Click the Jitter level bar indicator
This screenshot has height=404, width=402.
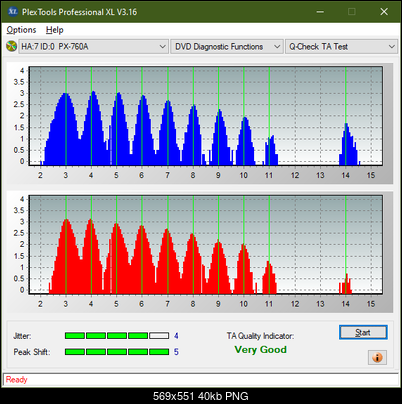pos(117,335)
